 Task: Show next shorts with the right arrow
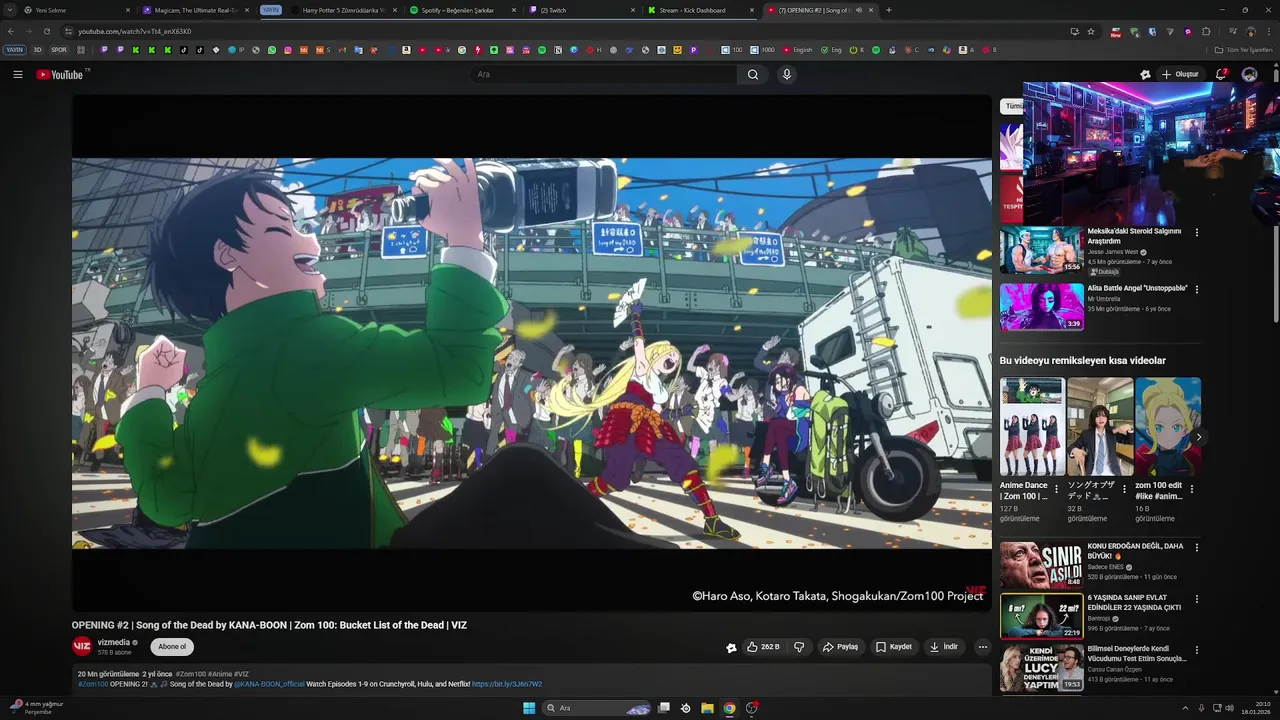point(1198,437)
